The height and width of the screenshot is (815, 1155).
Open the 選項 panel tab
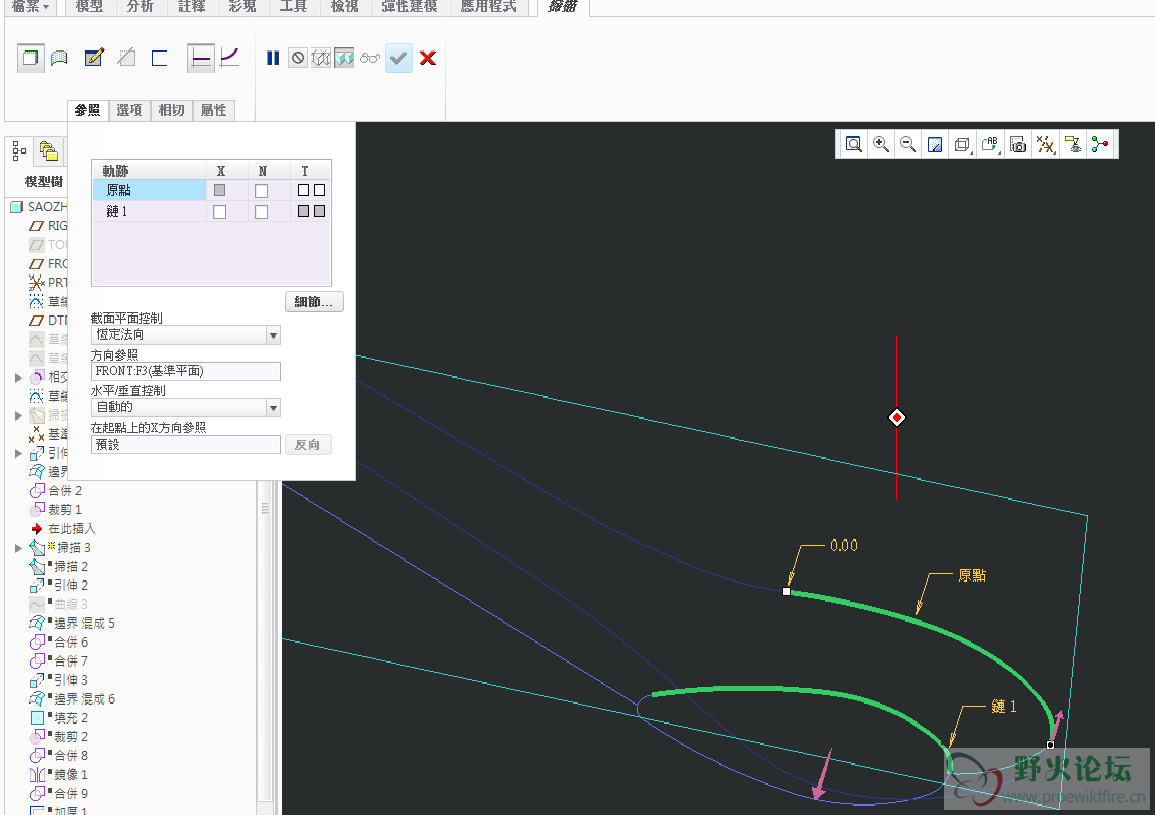(129, 111)
